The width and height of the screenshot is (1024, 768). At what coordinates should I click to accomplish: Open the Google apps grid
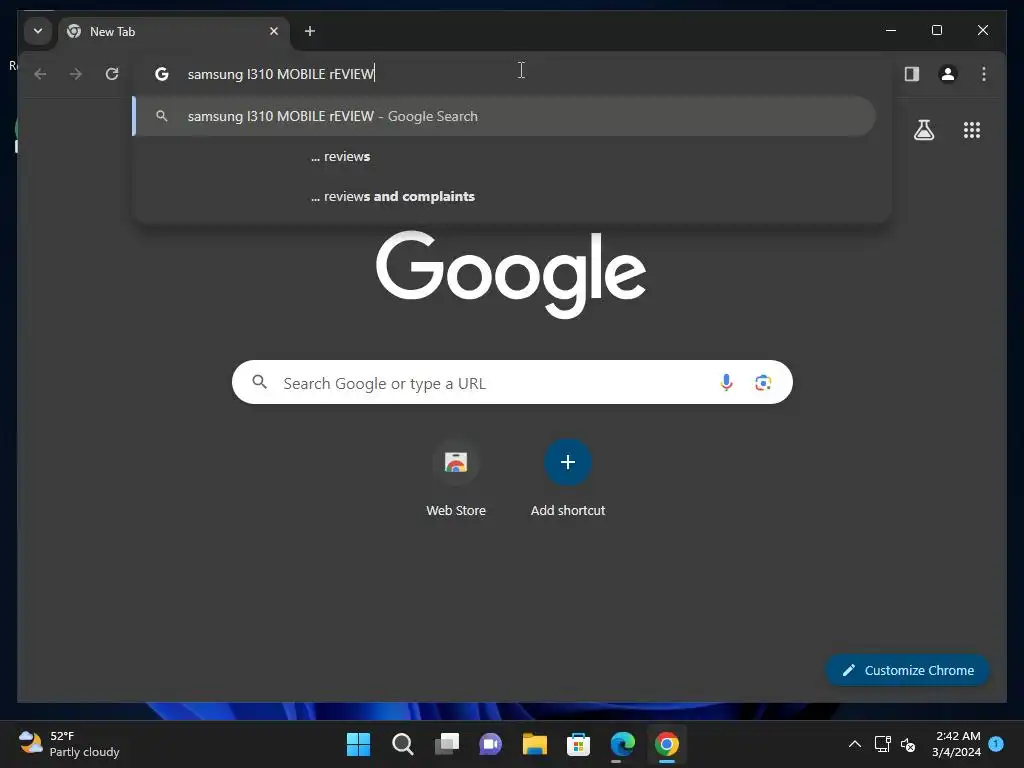pos(972,130)
